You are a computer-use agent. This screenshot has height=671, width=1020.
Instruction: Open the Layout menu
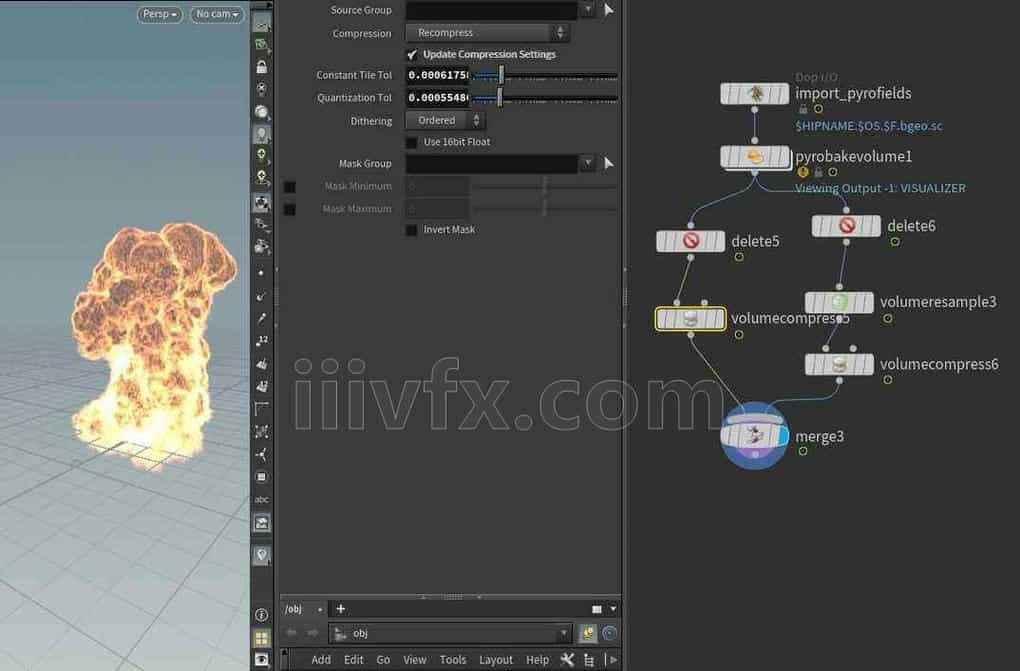click(x=496, y=660)
